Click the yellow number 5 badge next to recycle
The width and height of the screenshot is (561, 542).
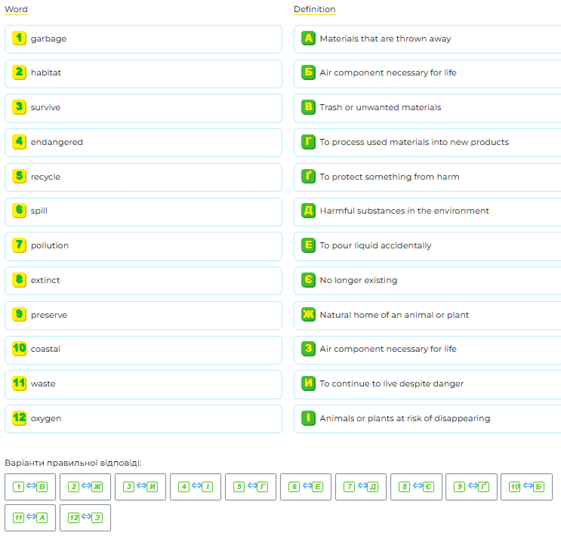click(19, 176)
